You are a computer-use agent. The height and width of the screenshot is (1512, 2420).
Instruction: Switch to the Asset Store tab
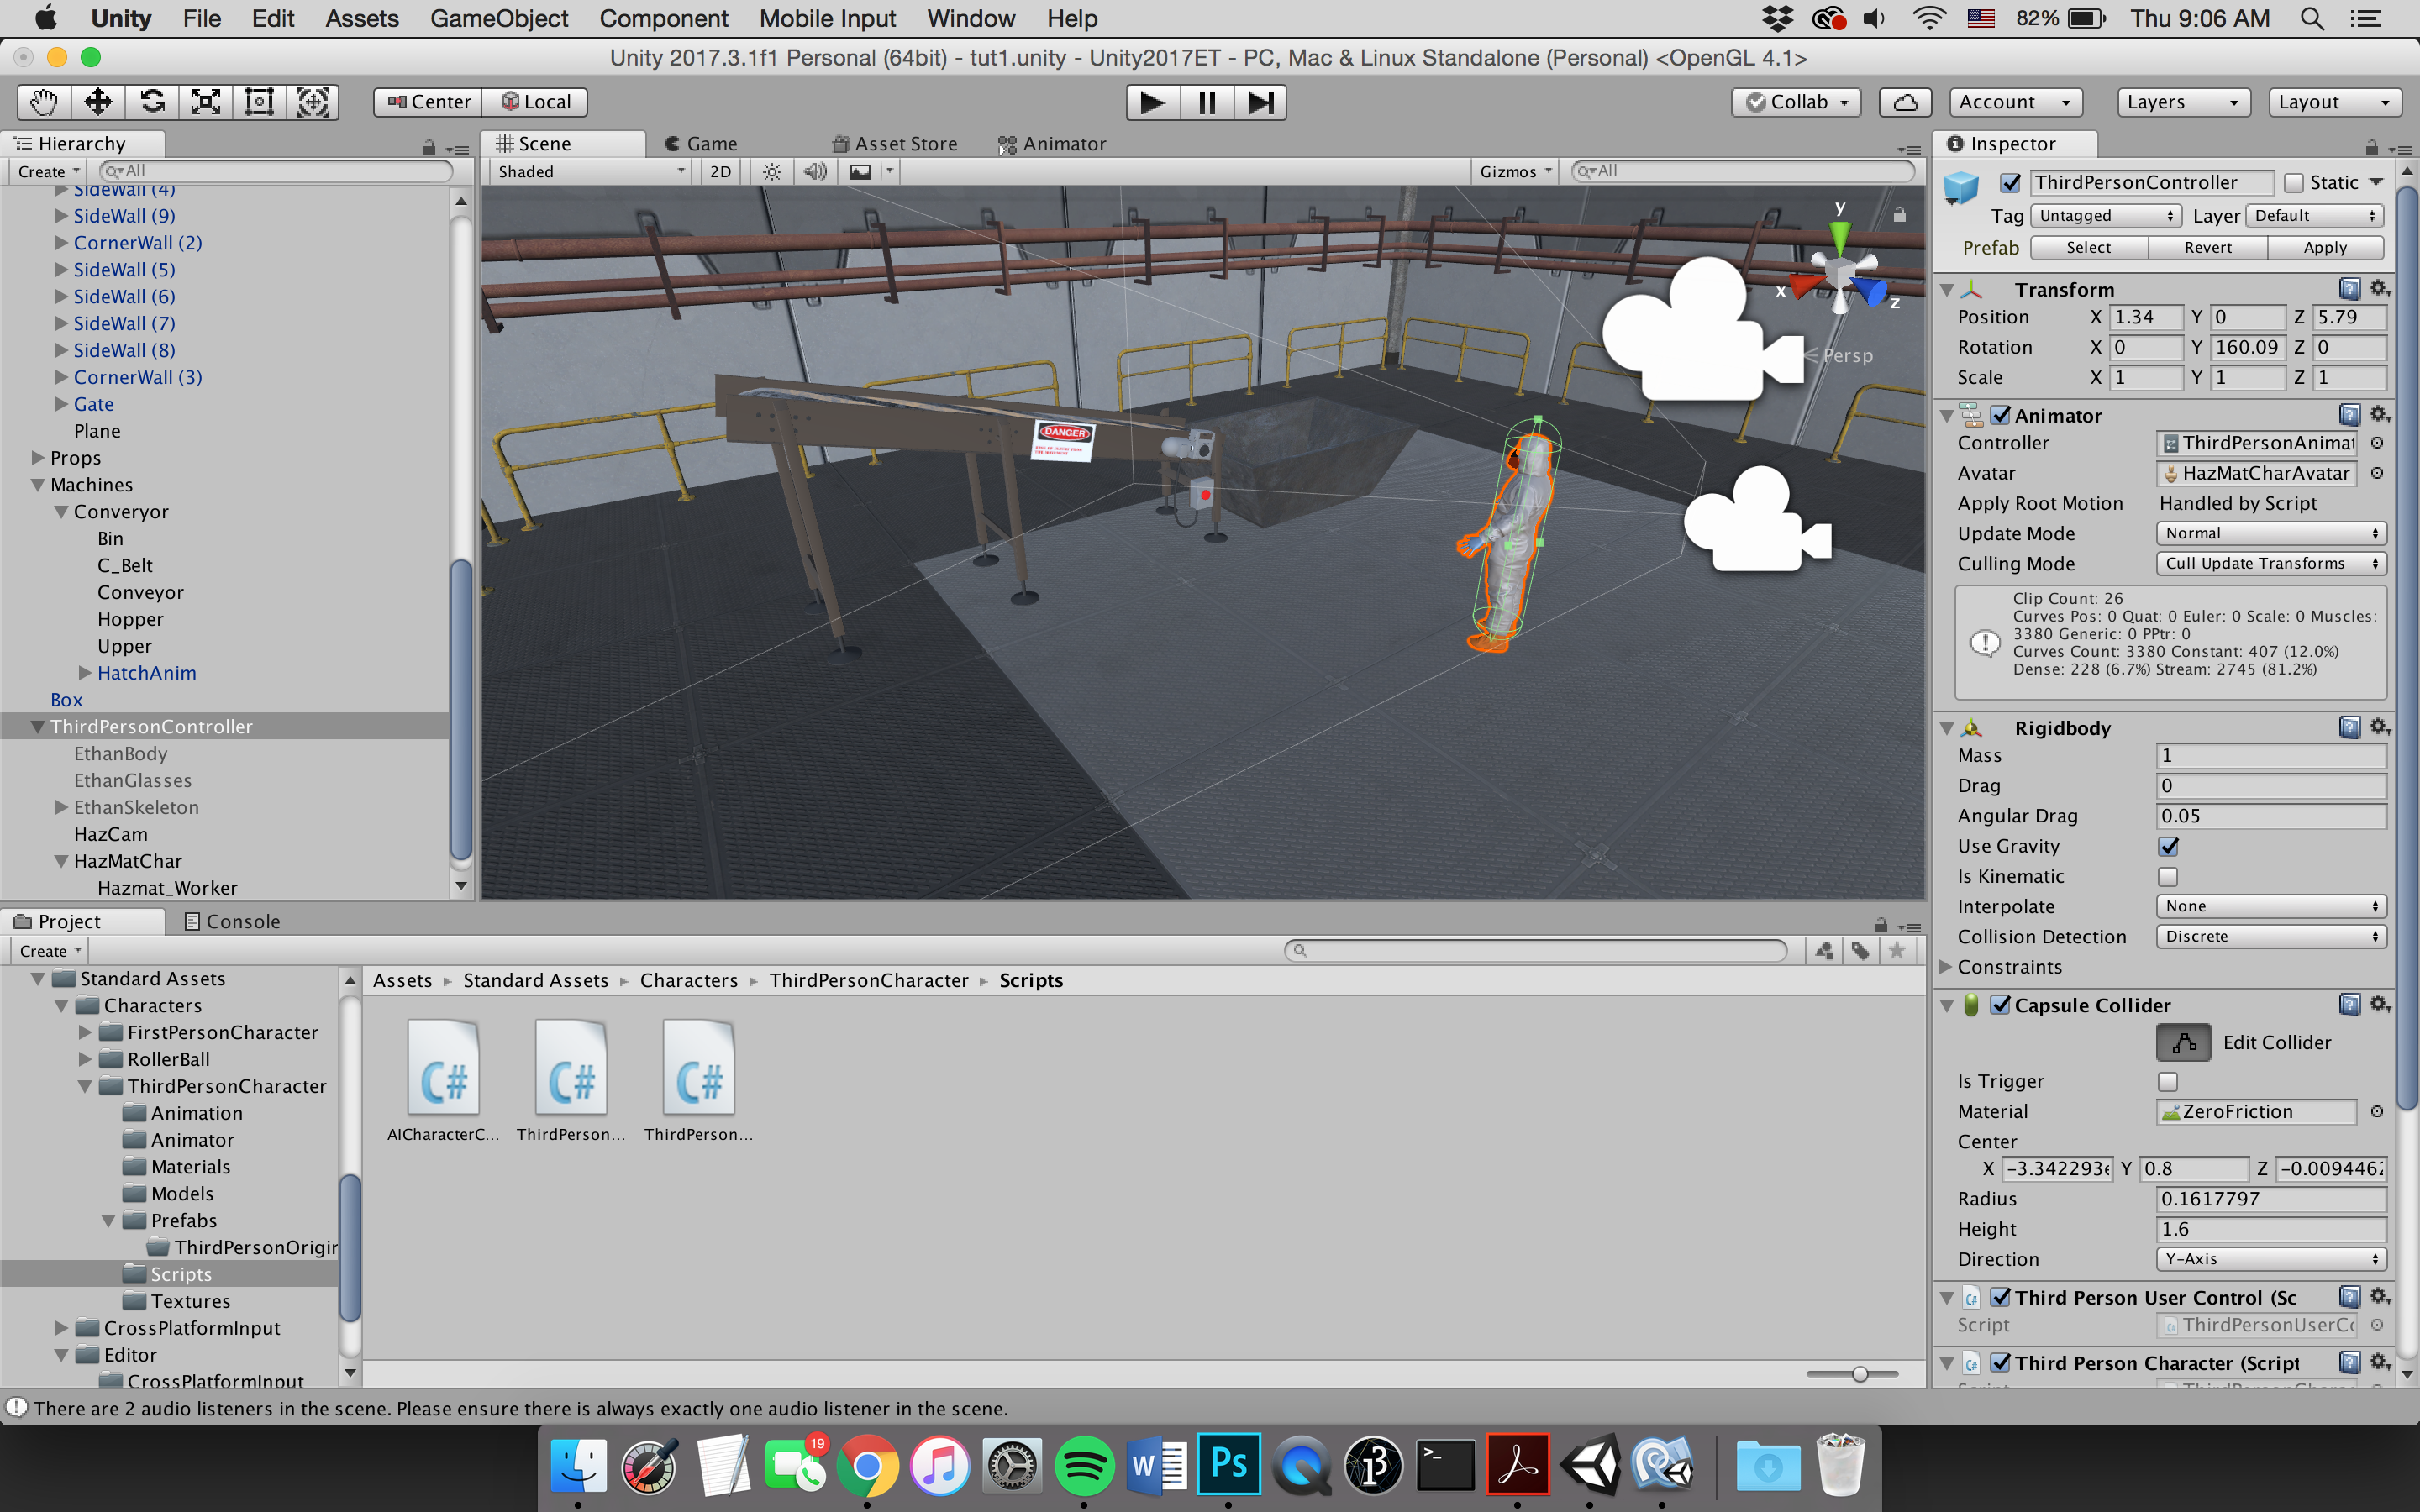[894, 144]
